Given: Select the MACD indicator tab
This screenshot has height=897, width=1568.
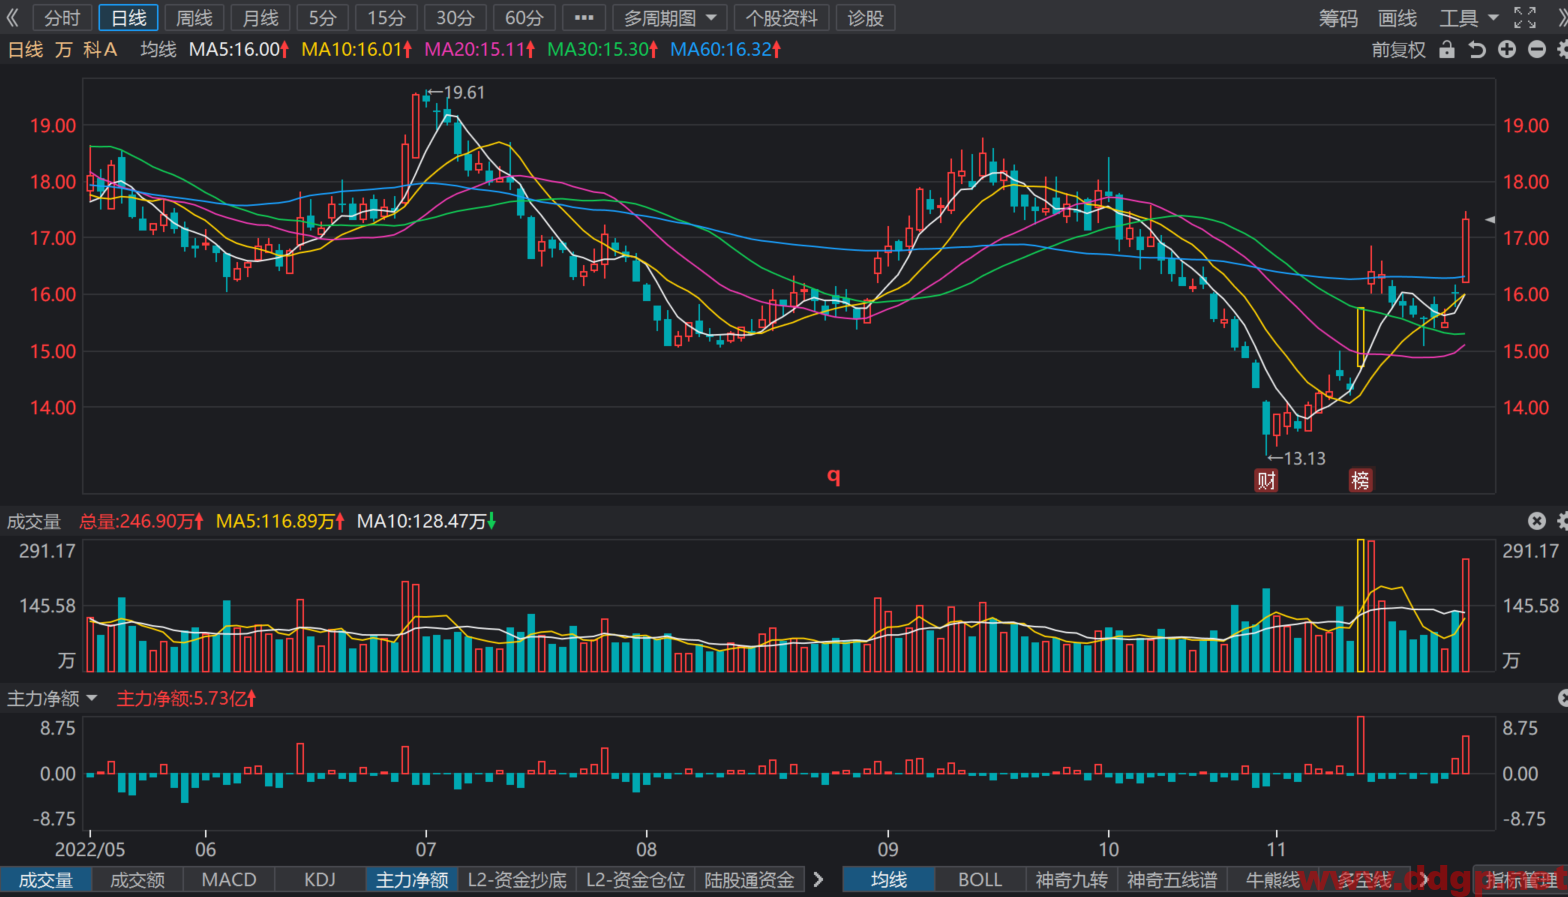Looking at the screenshot, I should coord(229,880).
